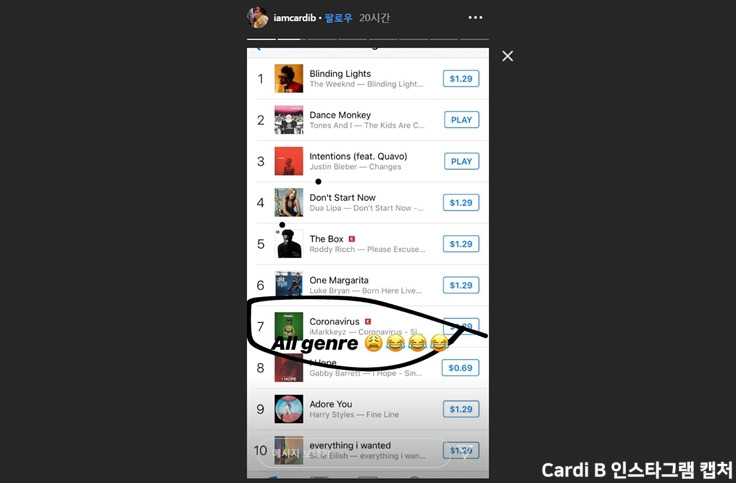Click the blue follow link beside iamcardib
Image resolution: width=736 pixels, height=483 pixels.
[x=338, y=18]
